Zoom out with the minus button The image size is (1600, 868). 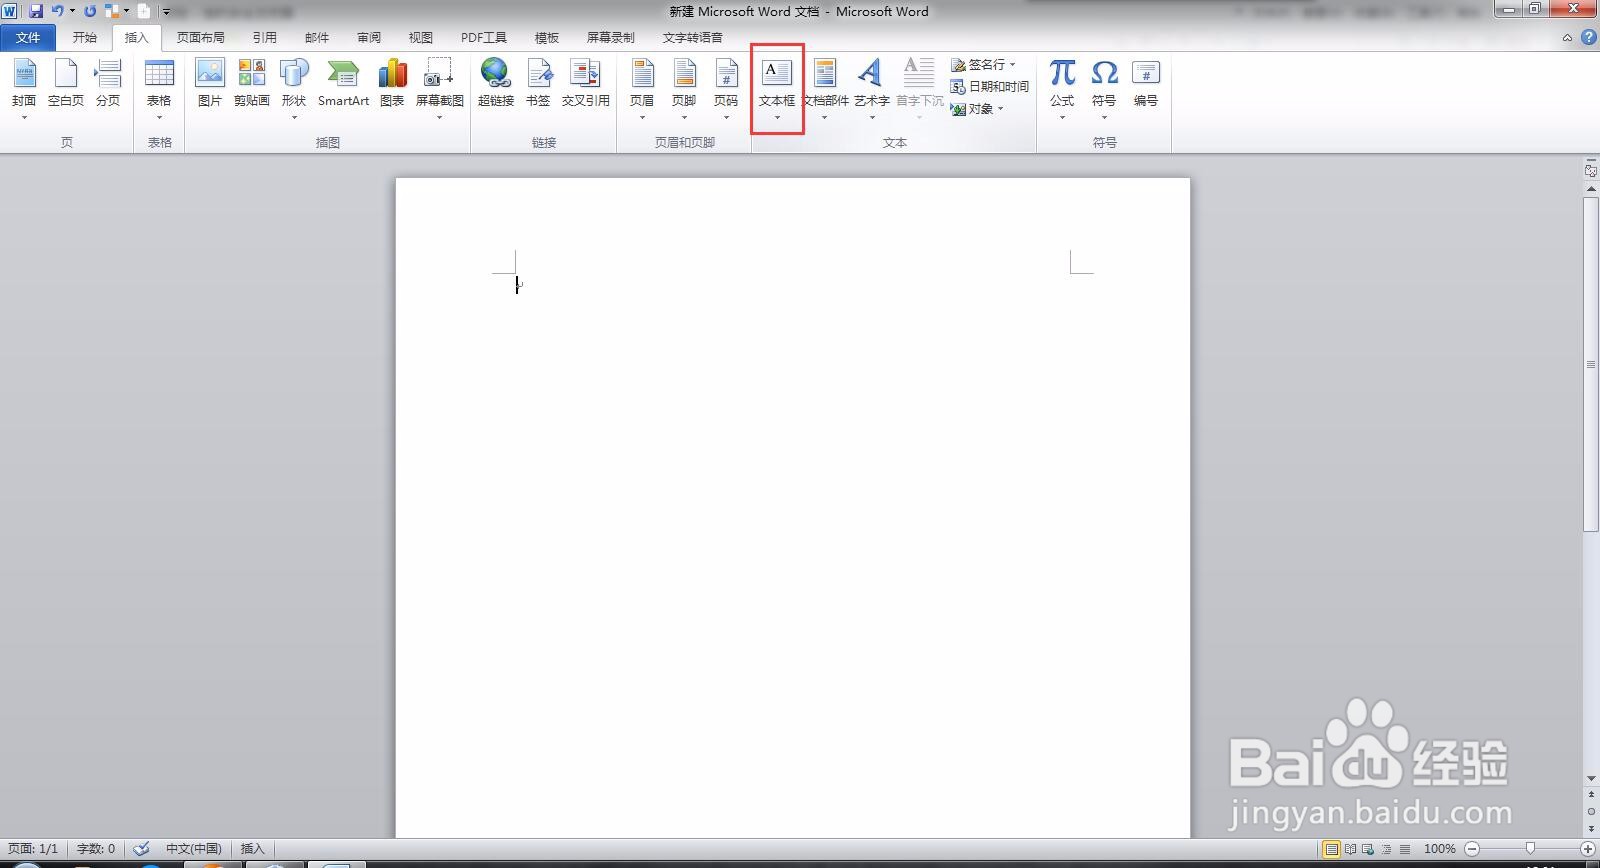[x=1472, y=849]
